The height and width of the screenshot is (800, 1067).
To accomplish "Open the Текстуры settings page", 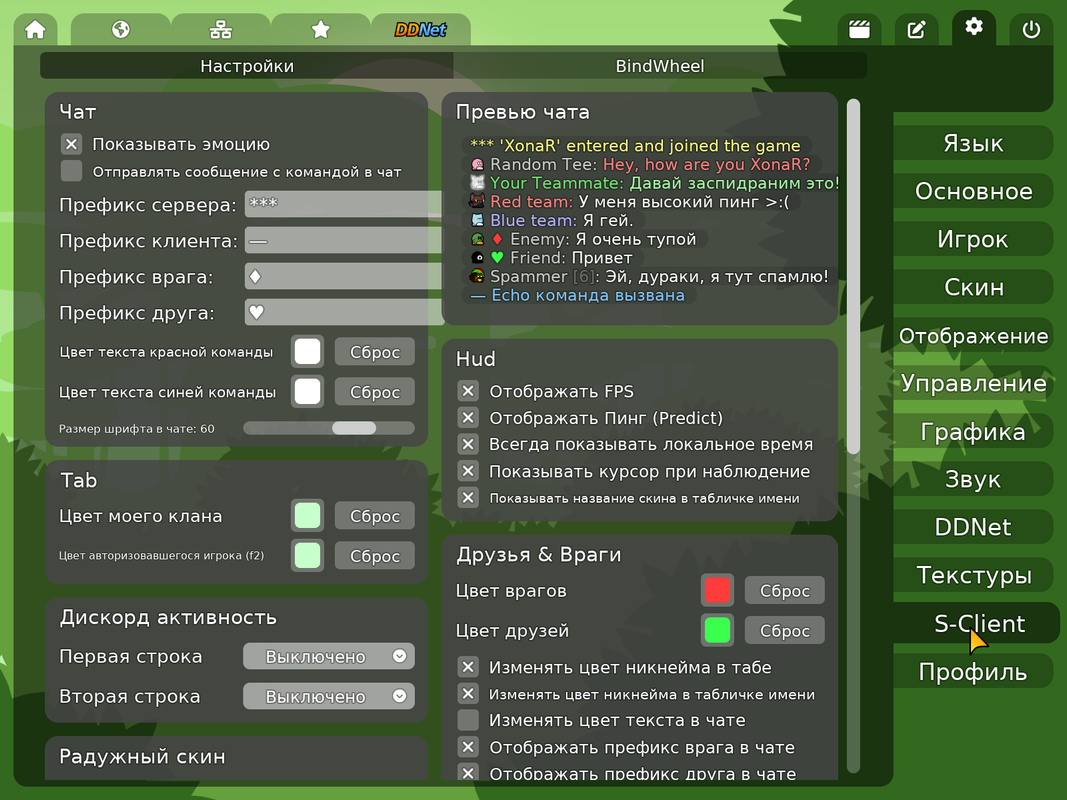I will [x=973, y=575].
